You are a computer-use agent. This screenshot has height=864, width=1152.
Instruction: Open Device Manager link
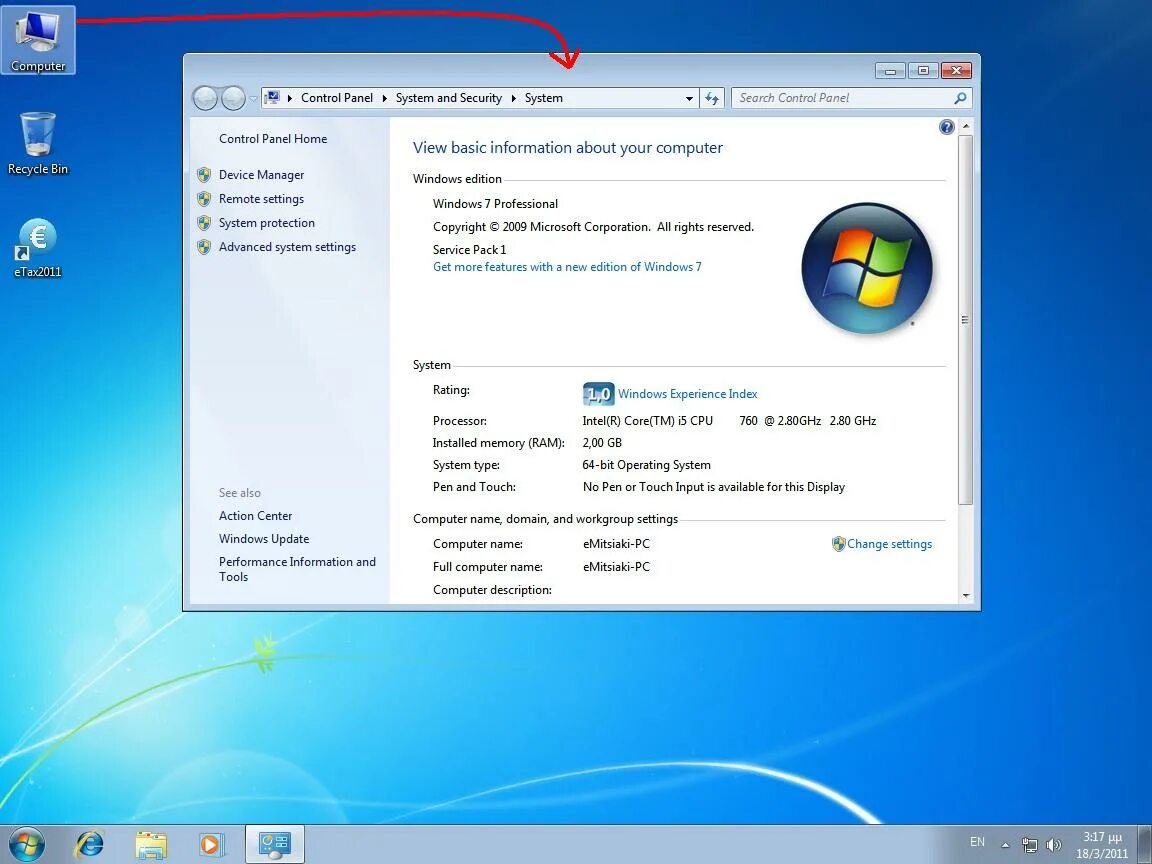(x=262, y=175)
